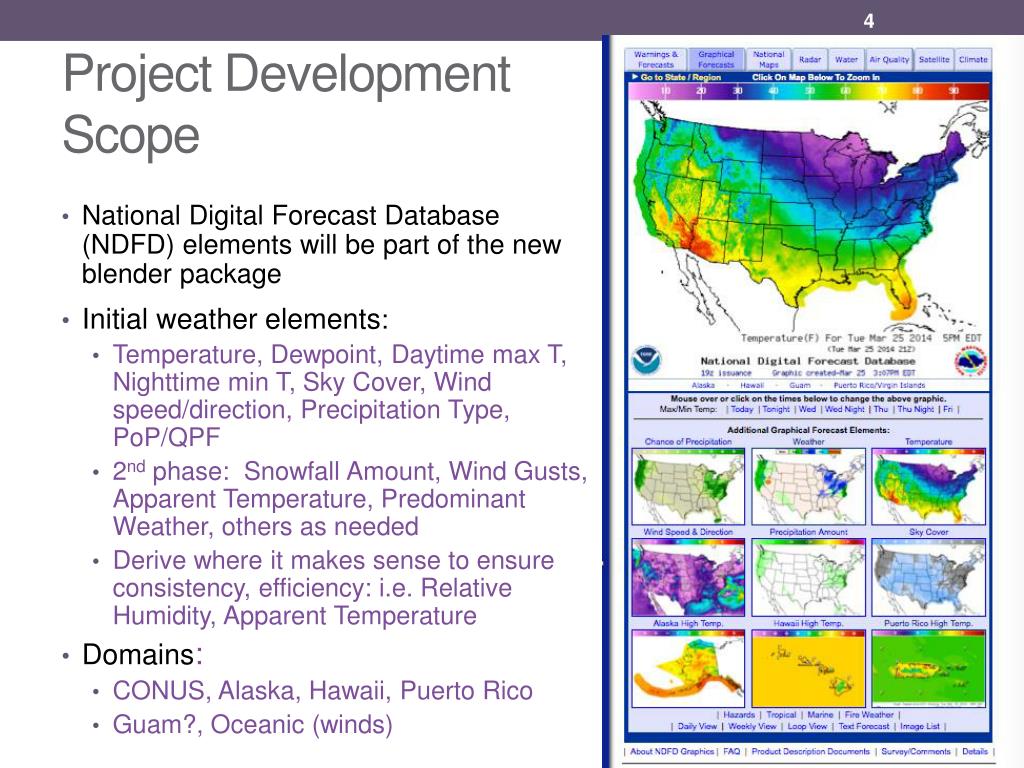Select the Tonight max/min temp link
The width and height of the screenshot is (1024, 768).
776,409
